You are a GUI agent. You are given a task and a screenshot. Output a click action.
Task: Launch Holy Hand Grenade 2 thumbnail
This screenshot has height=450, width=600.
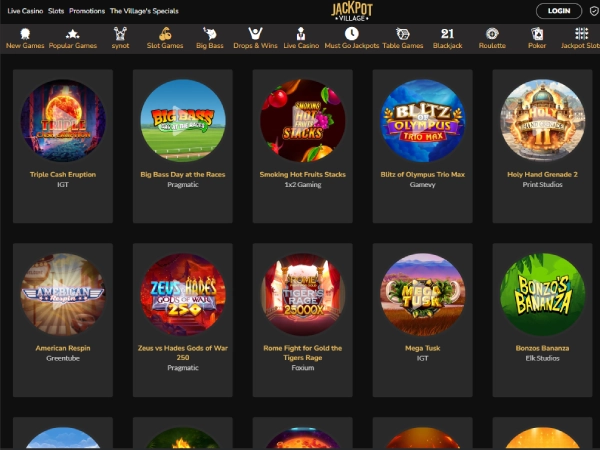point(542,120)
